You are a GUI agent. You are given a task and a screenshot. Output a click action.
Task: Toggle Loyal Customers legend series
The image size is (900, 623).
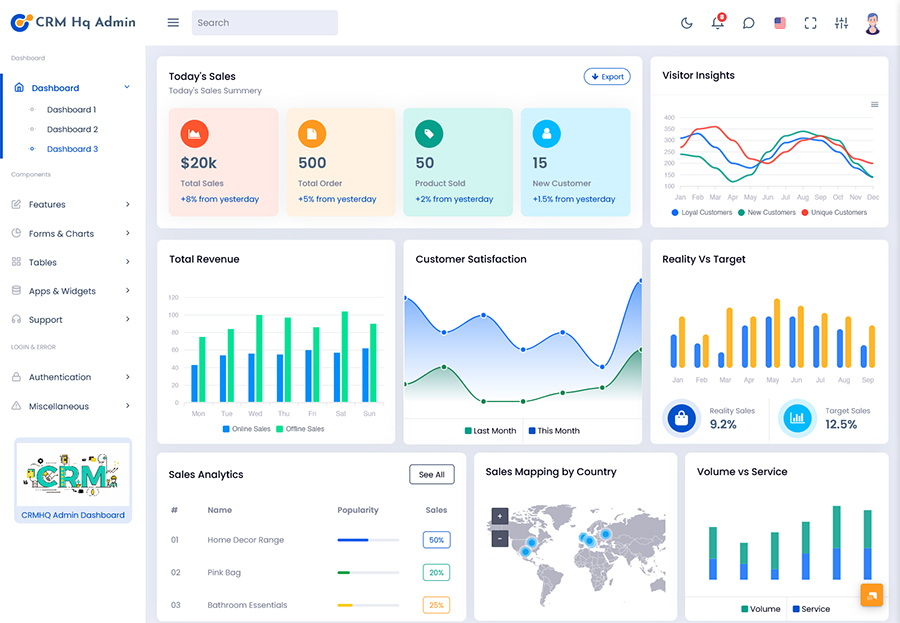coord(701,212)
